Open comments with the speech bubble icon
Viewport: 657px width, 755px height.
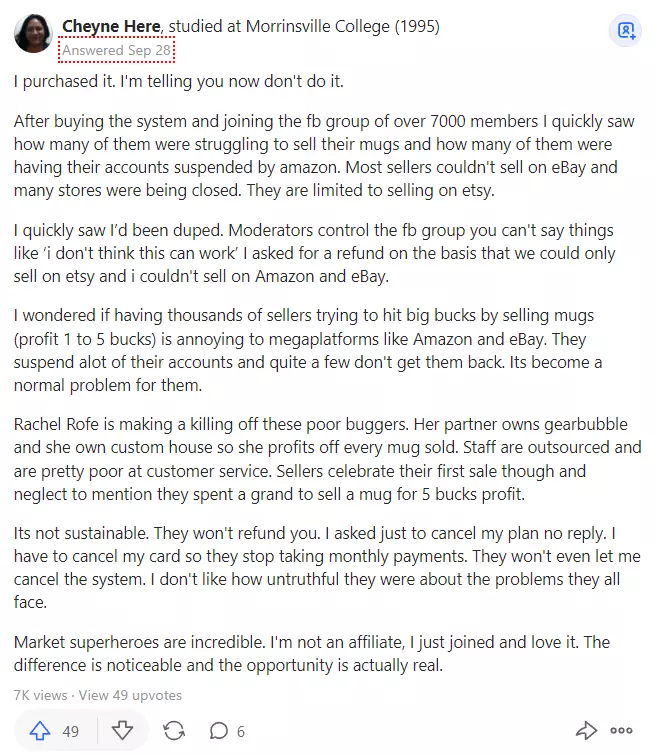pos(218,731)
